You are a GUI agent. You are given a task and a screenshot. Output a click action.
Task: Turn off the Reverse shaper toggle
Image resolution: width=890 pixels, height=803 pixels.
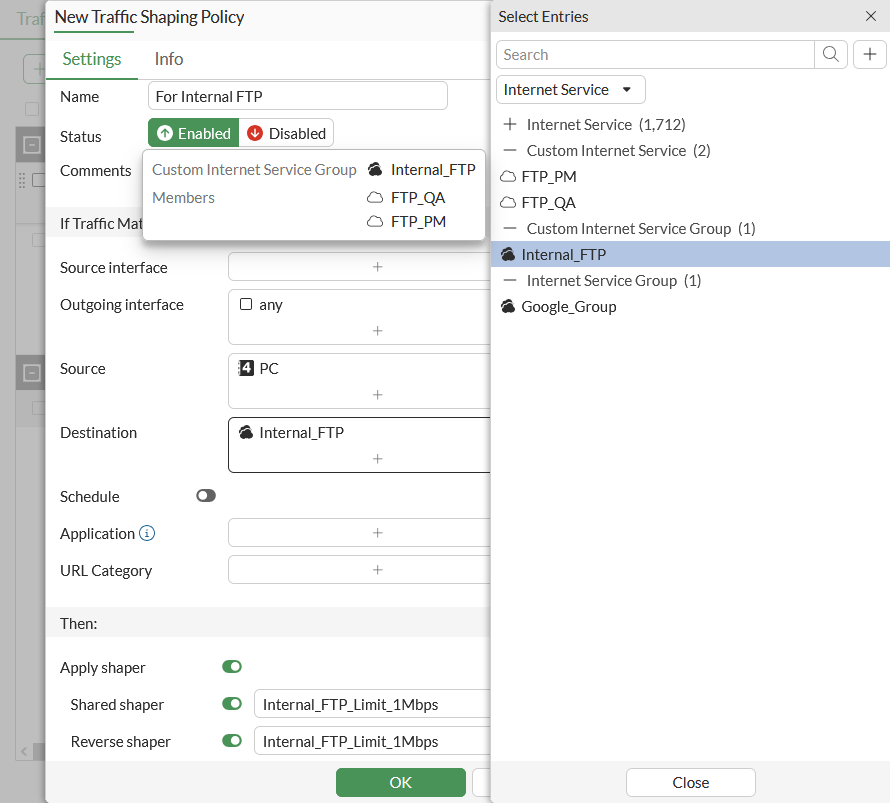[x=232, y=741]
